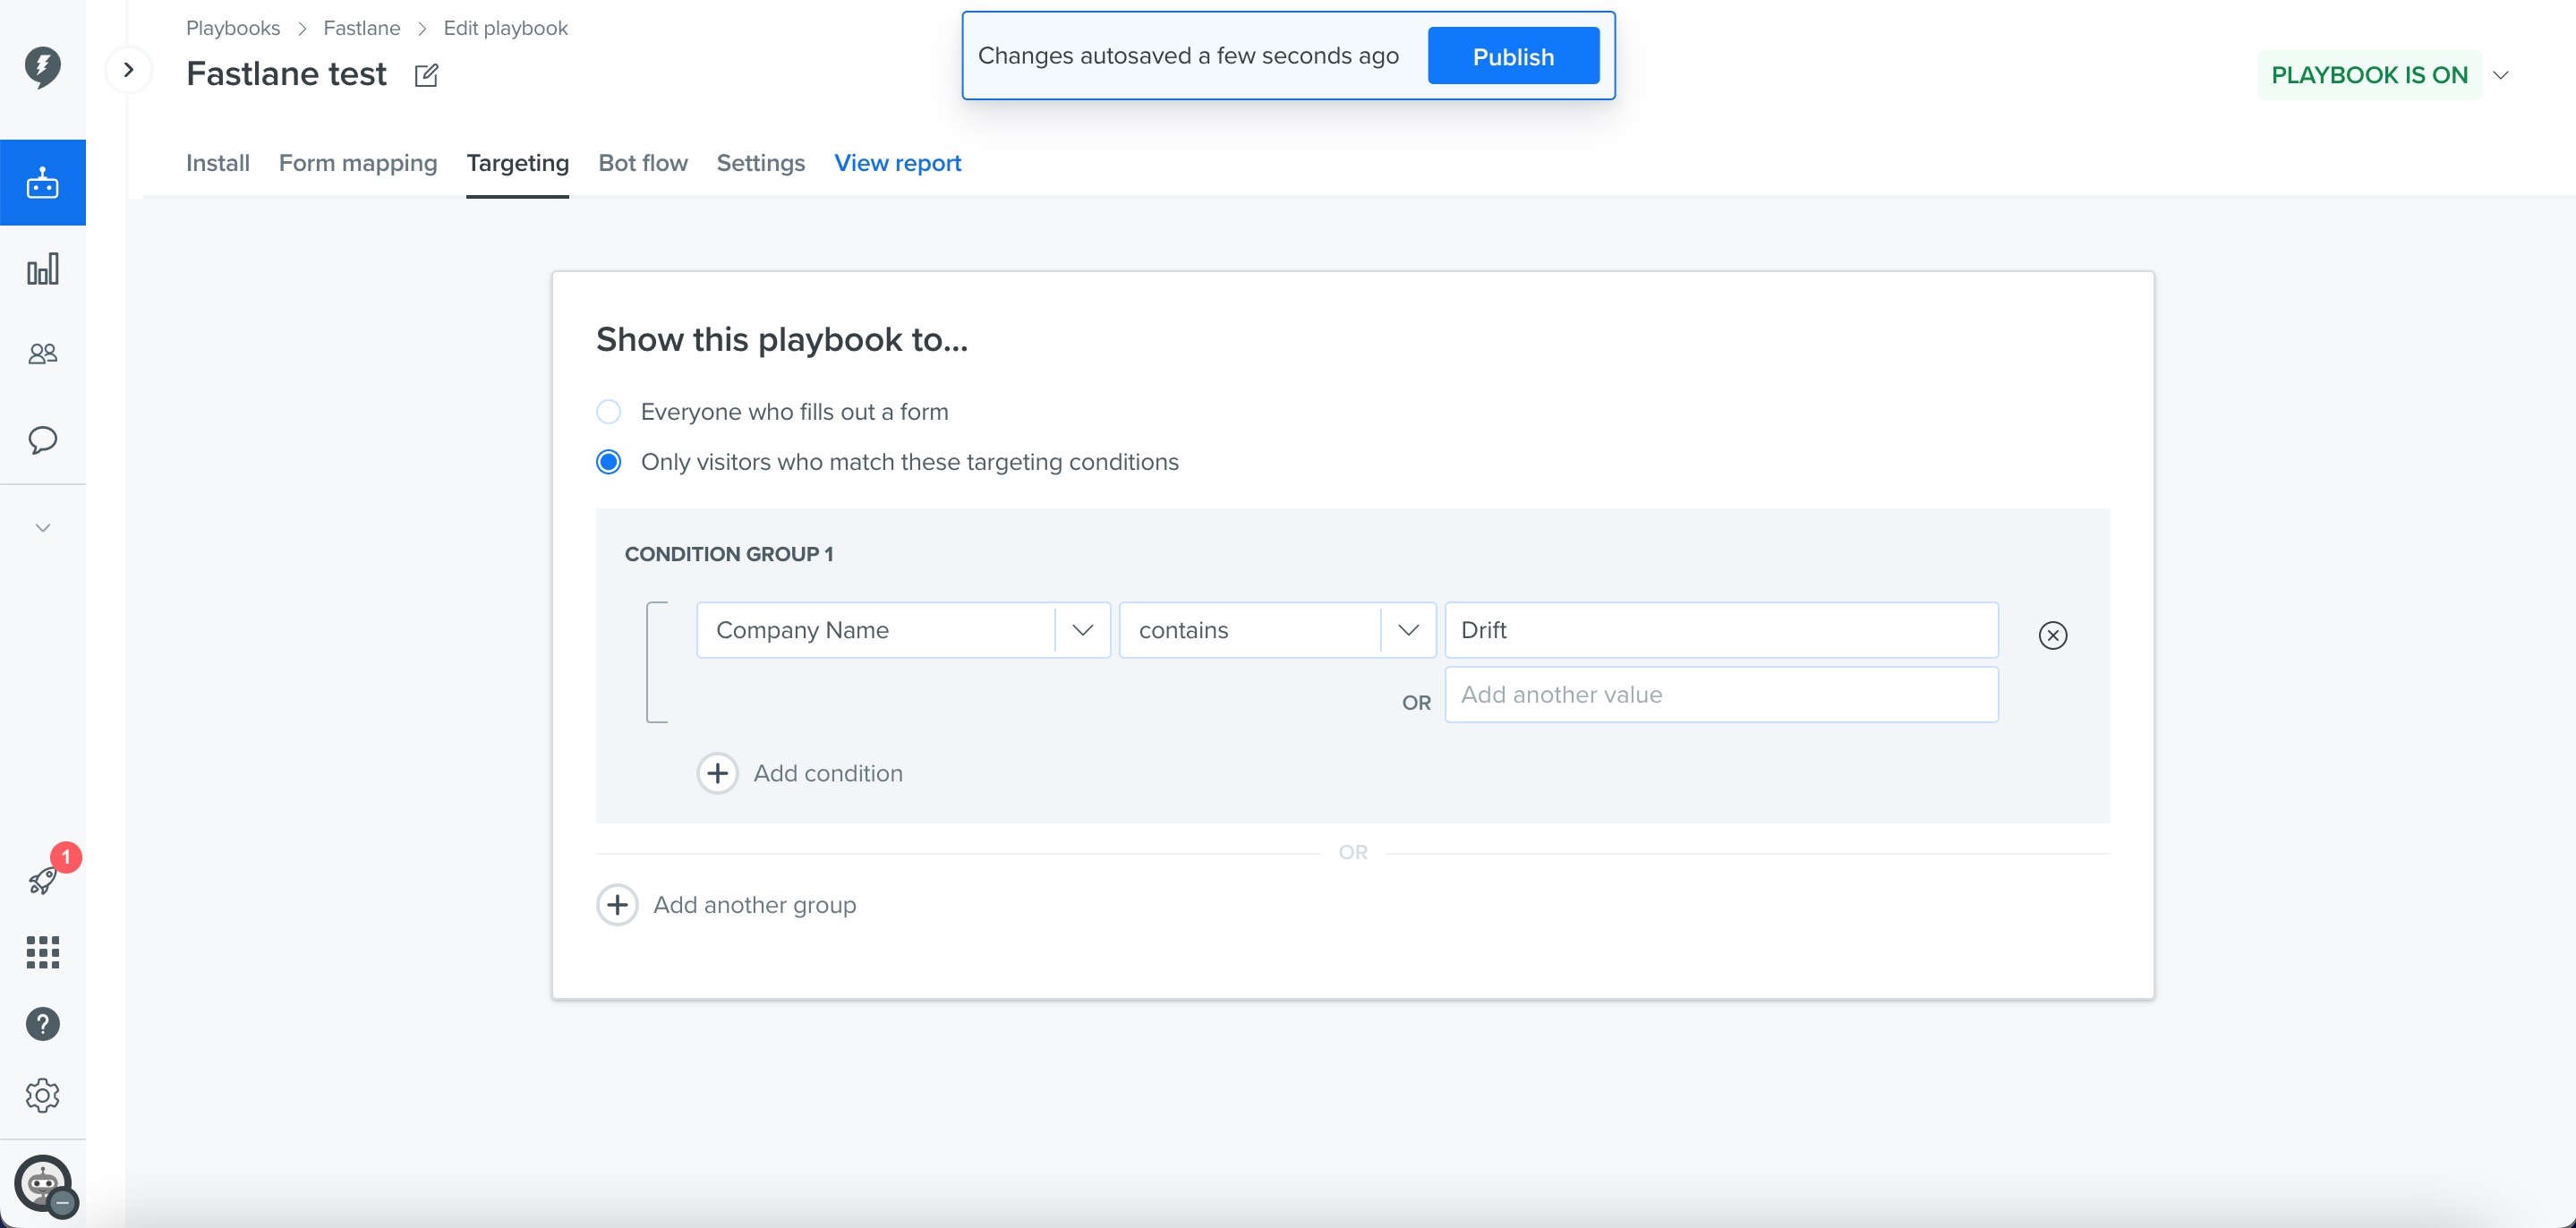Expand the sidebar panel arrow button
Image resolution: width=2576 pixels, height=1228 pixels.
129,70
